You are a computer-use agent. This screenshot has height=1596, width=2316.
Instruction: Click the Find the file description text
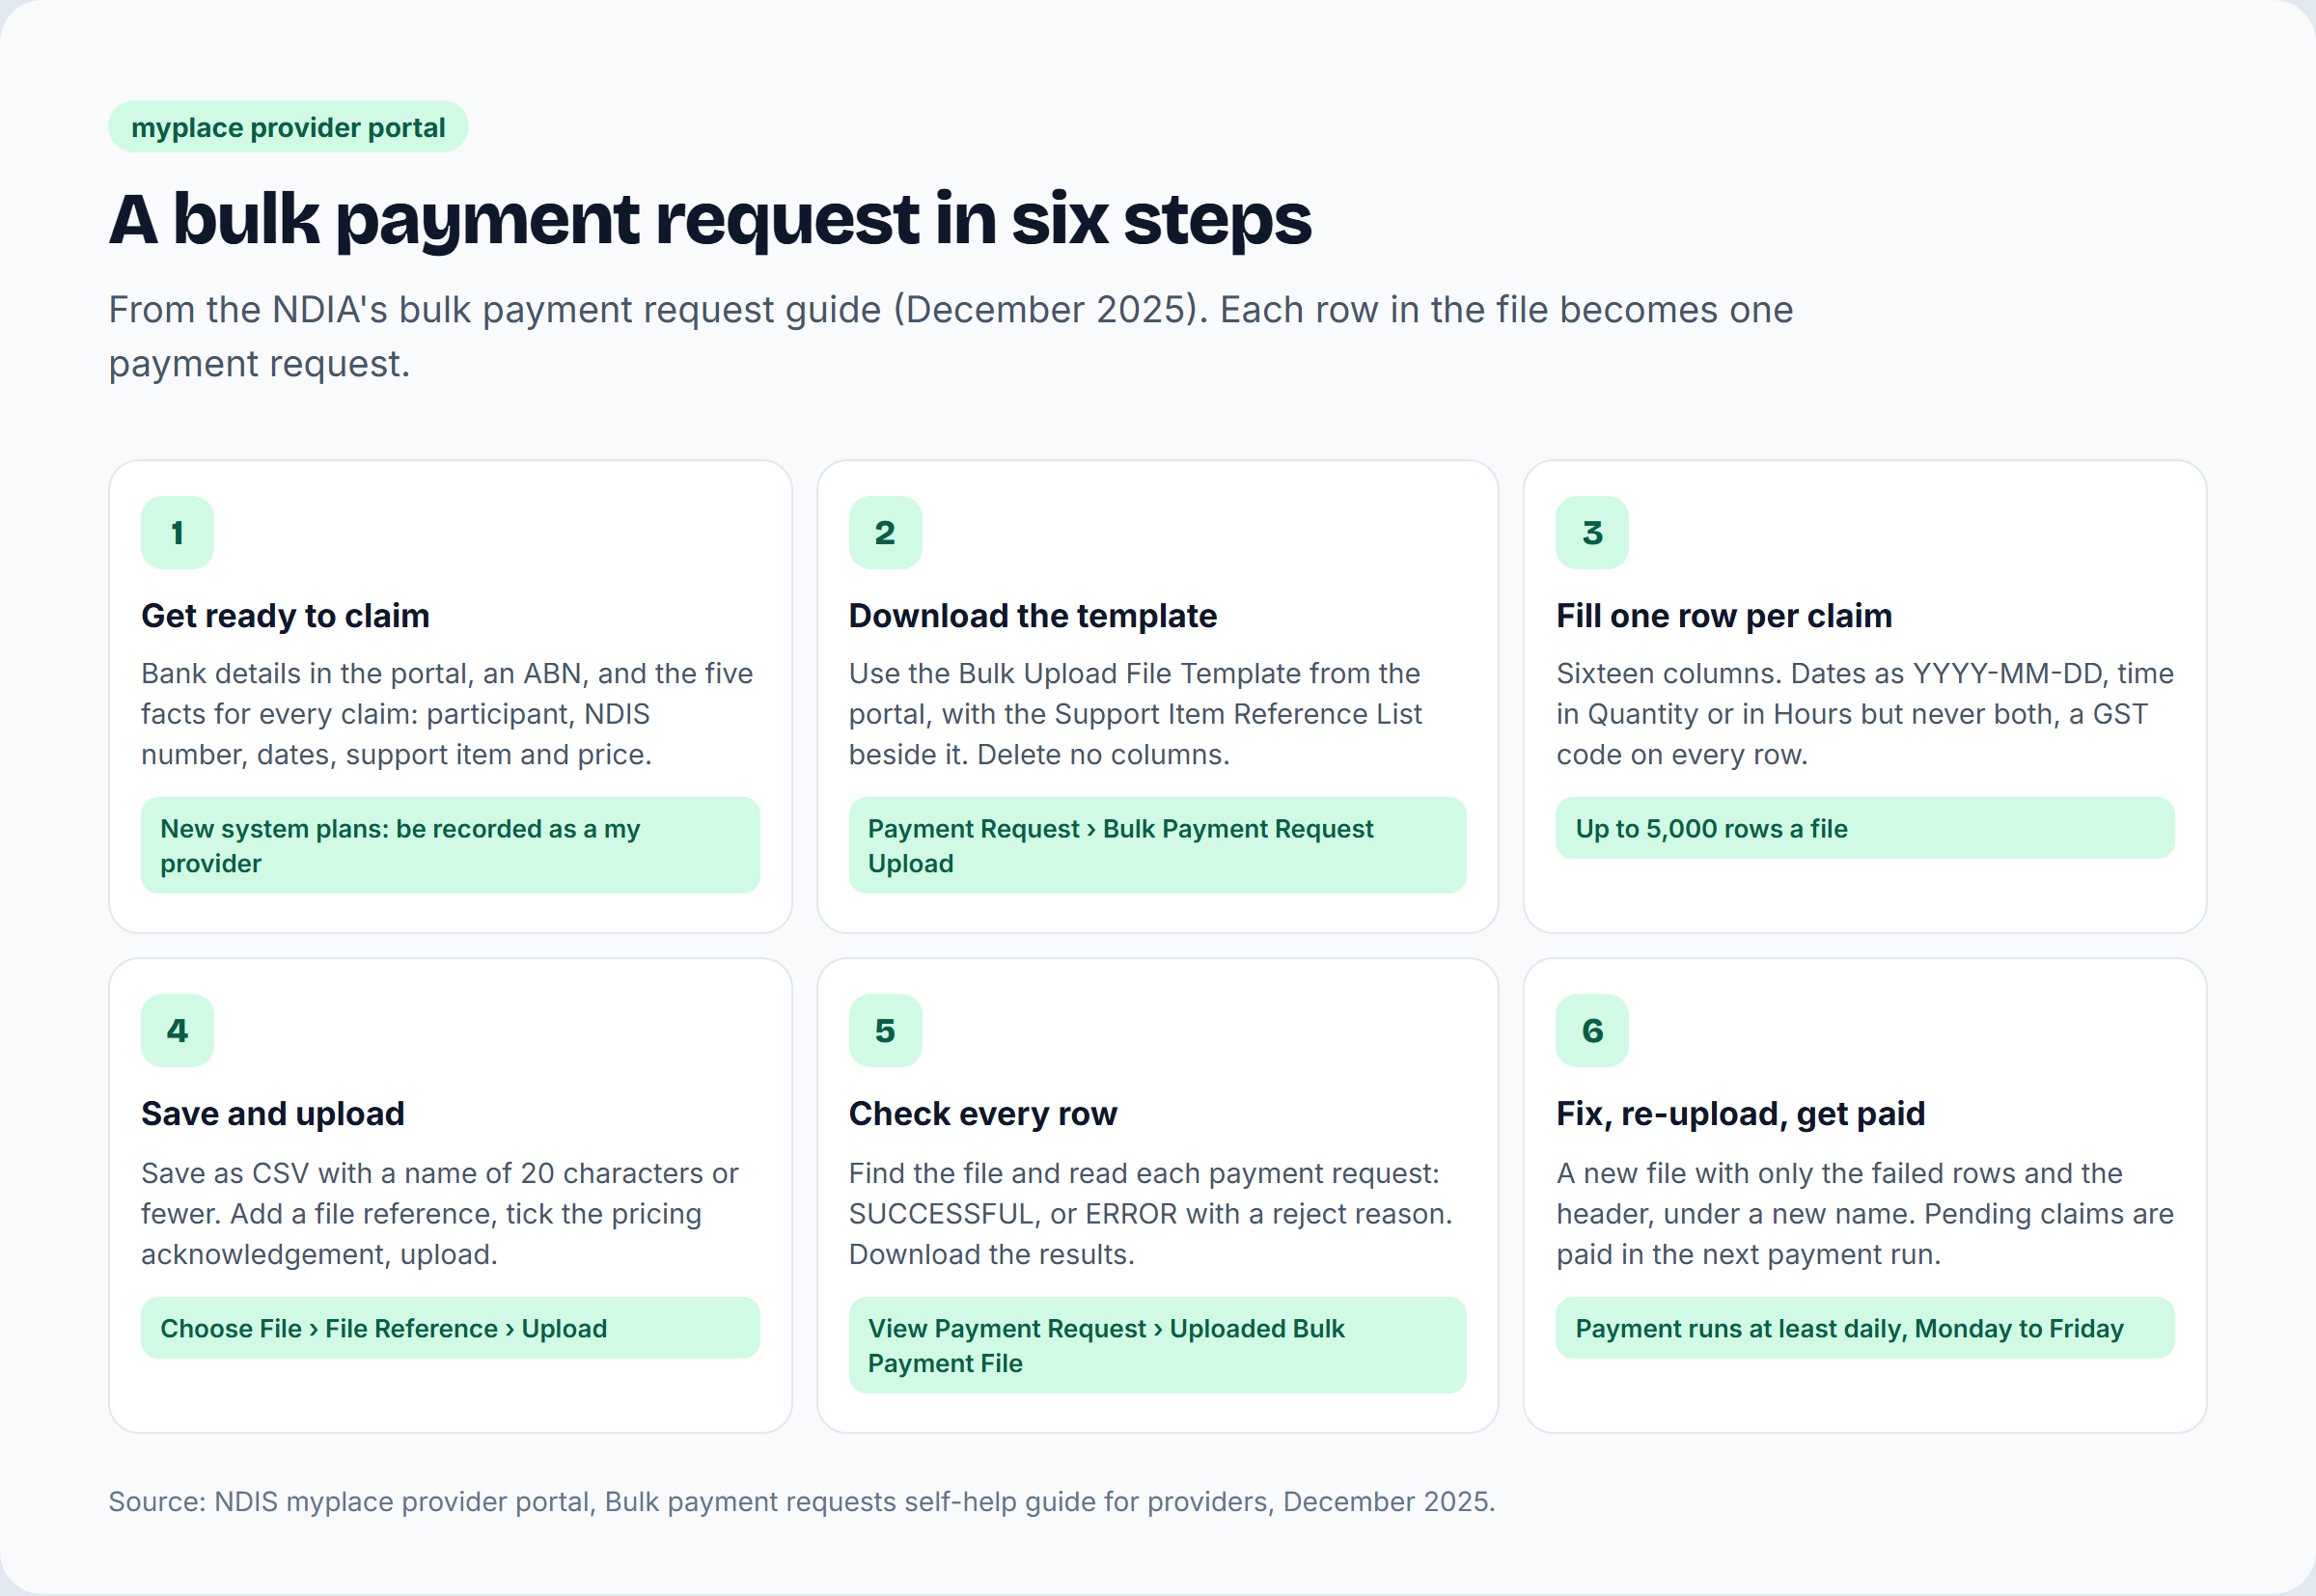point(1150,1214)
